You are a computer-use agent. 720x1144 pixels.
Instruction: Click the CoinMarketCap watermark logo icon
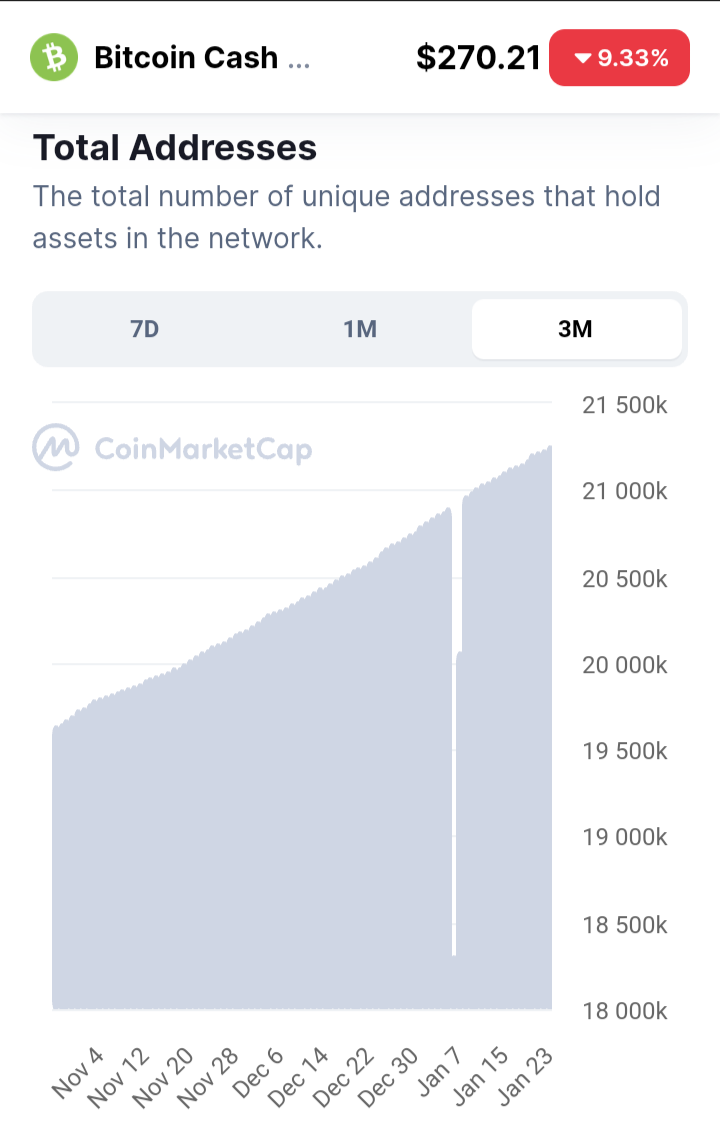tap(55, 447)
